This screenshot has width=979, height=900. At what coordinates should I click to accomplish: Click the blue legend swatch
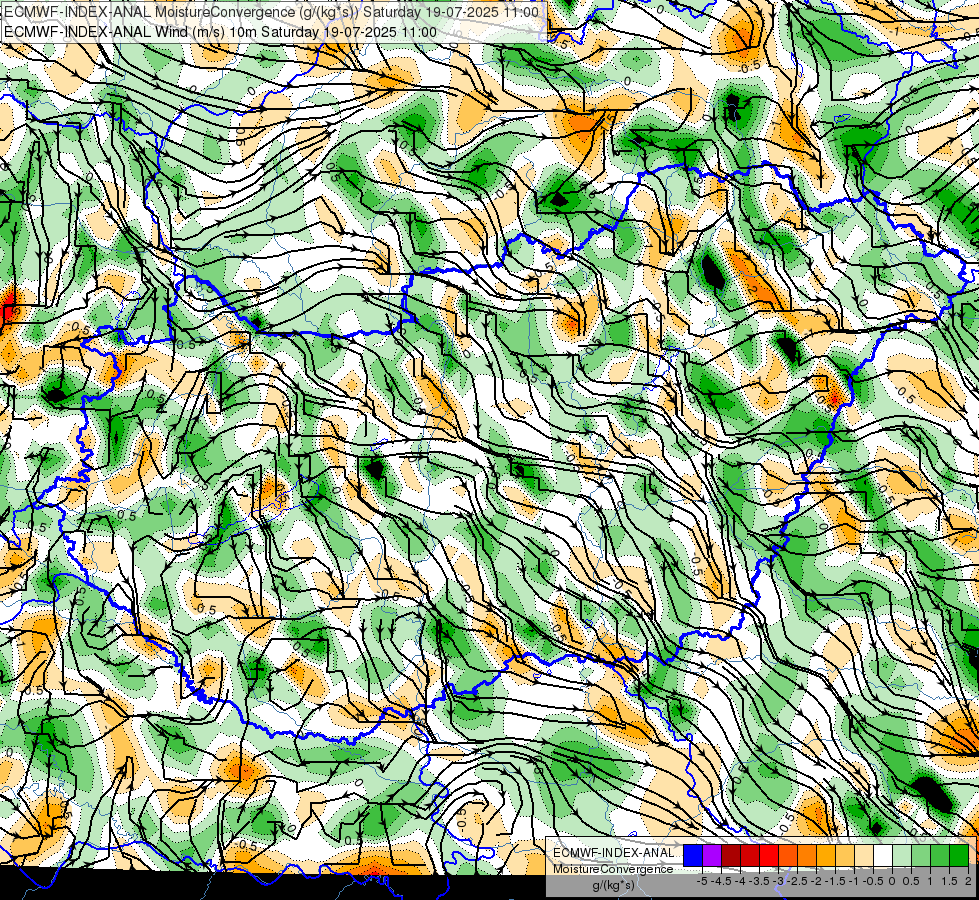(693, 855)
